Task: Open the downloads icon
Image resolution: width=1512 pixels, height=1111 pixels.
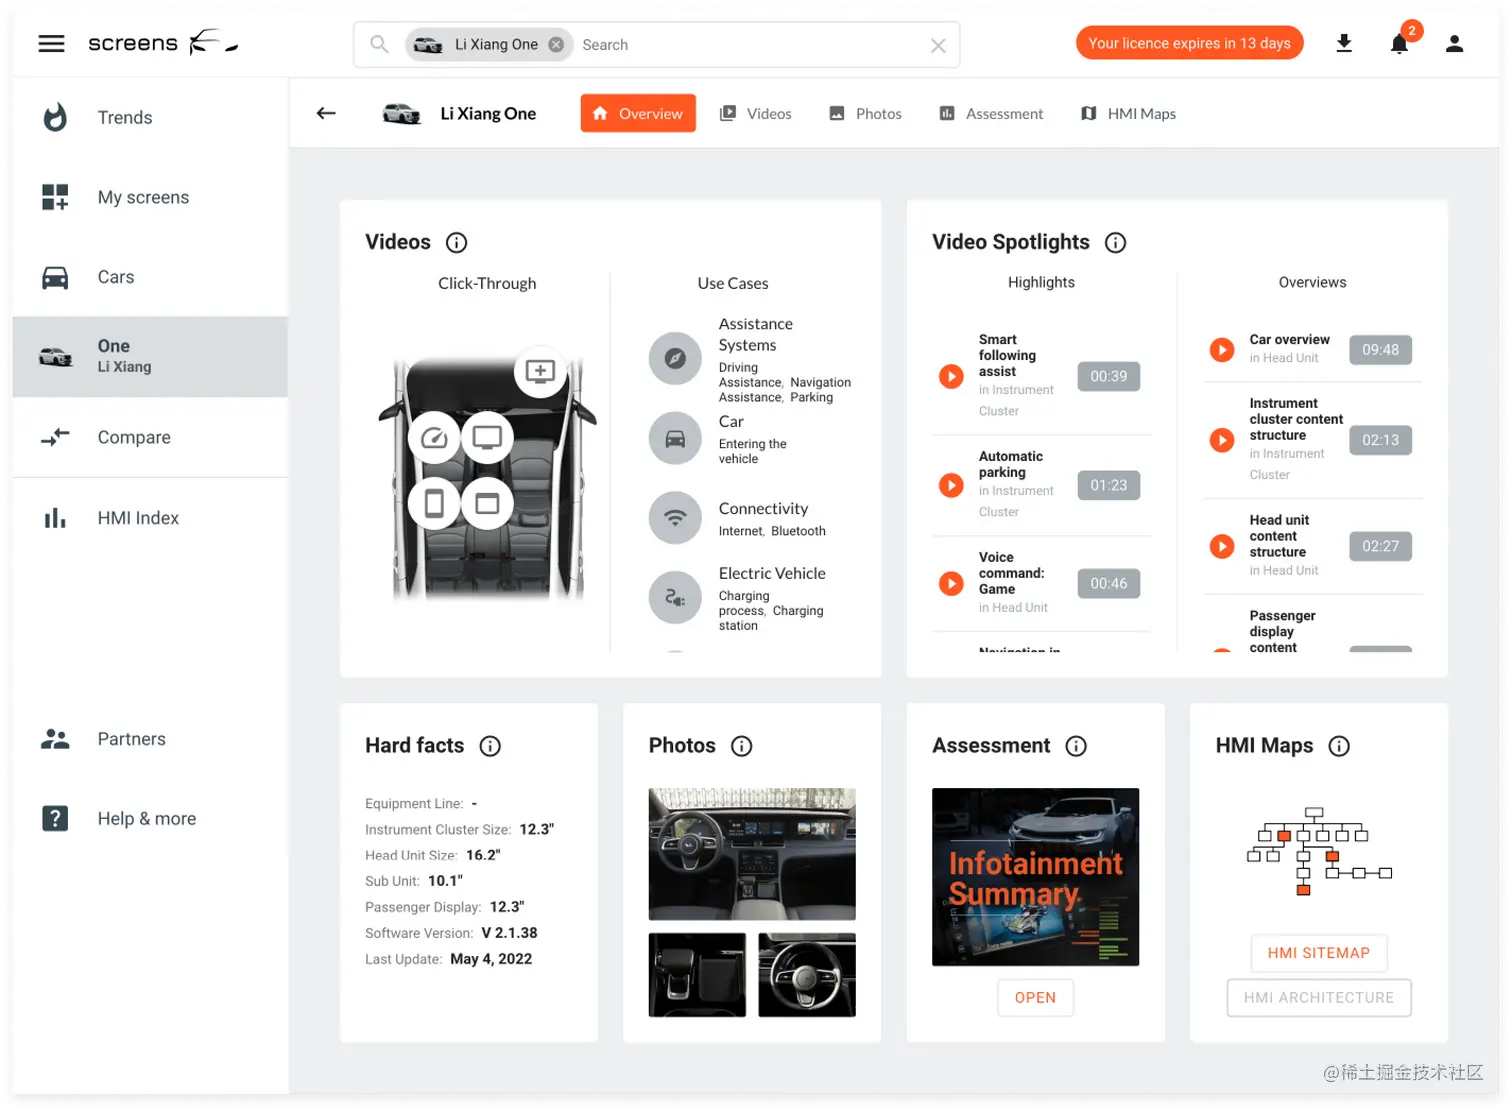Action: (x=1344, y=43)
